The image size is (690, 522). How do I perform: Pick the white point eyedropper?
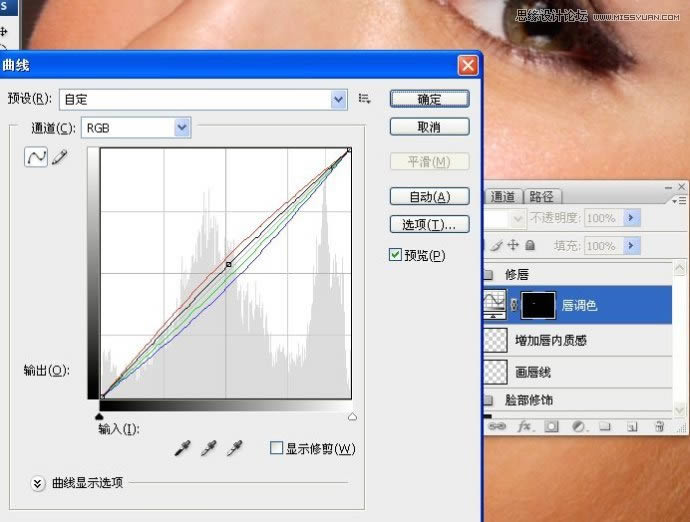236,450
